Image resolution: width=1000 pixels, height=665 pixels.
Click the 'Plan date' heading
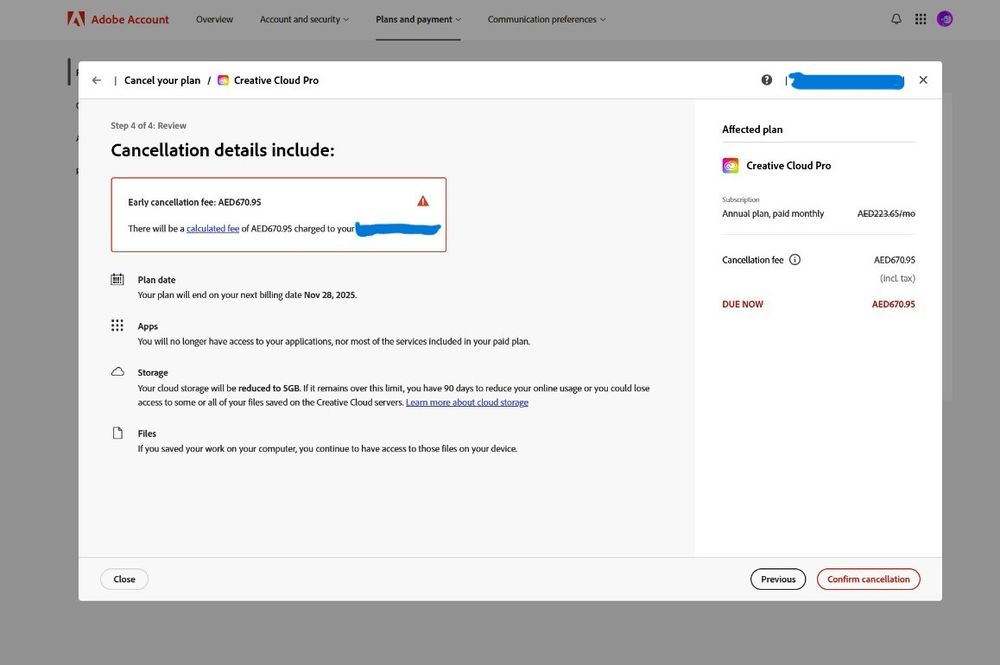pyautogui.click(x=156, y=279)
